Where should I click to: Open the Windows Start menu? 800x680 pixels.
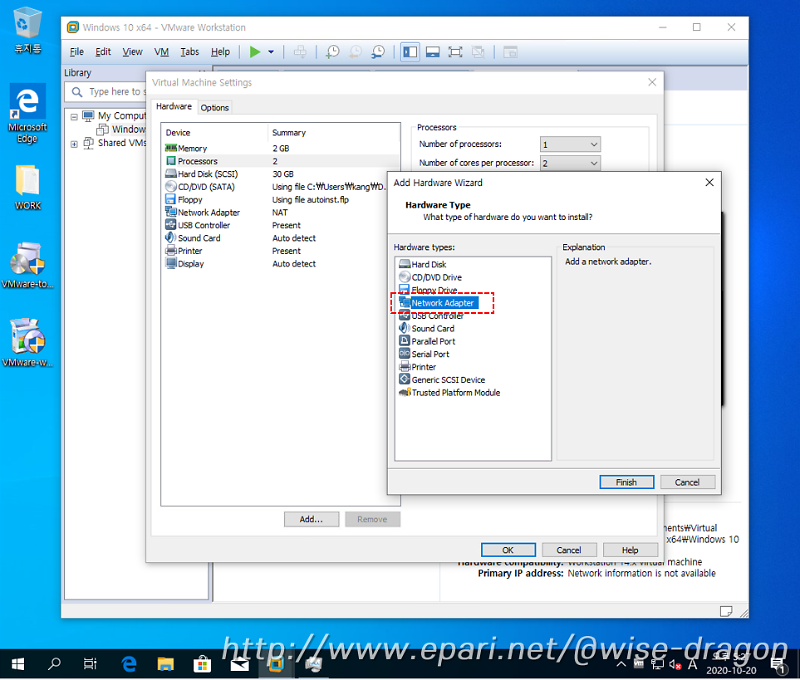[18, 664]
